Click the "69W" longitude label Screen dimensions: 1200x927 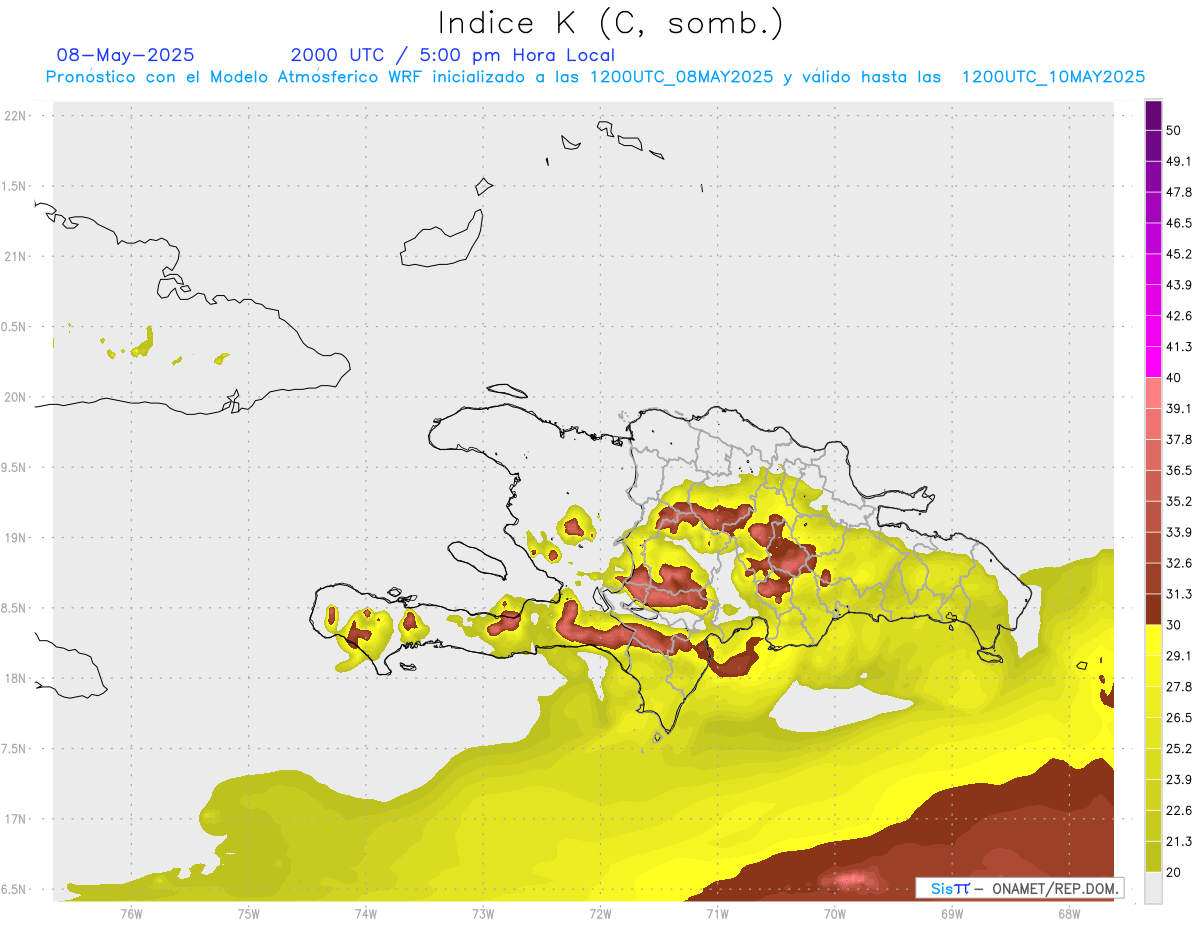(x=951, y=913)
